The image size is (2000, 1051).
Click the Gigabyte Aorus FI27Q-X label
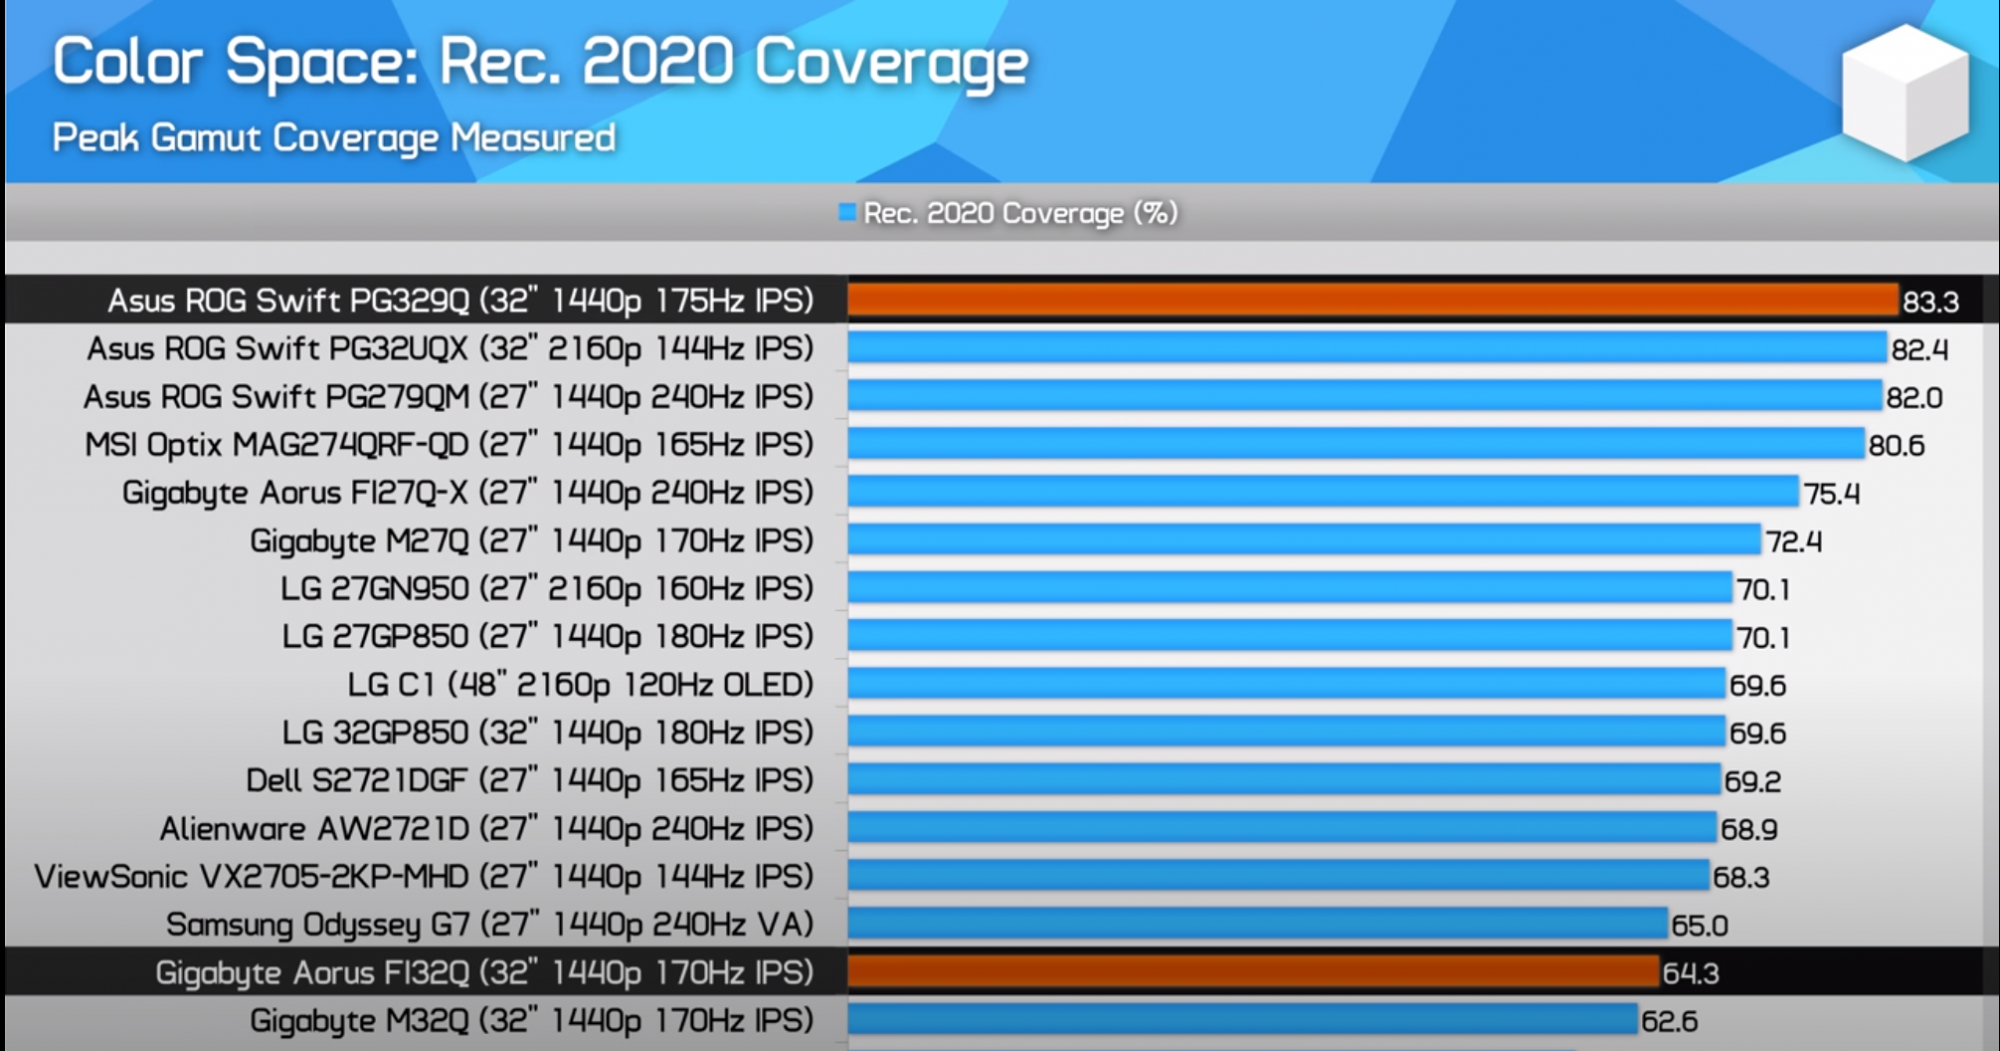pyautogui.click(x=468, y=493)
